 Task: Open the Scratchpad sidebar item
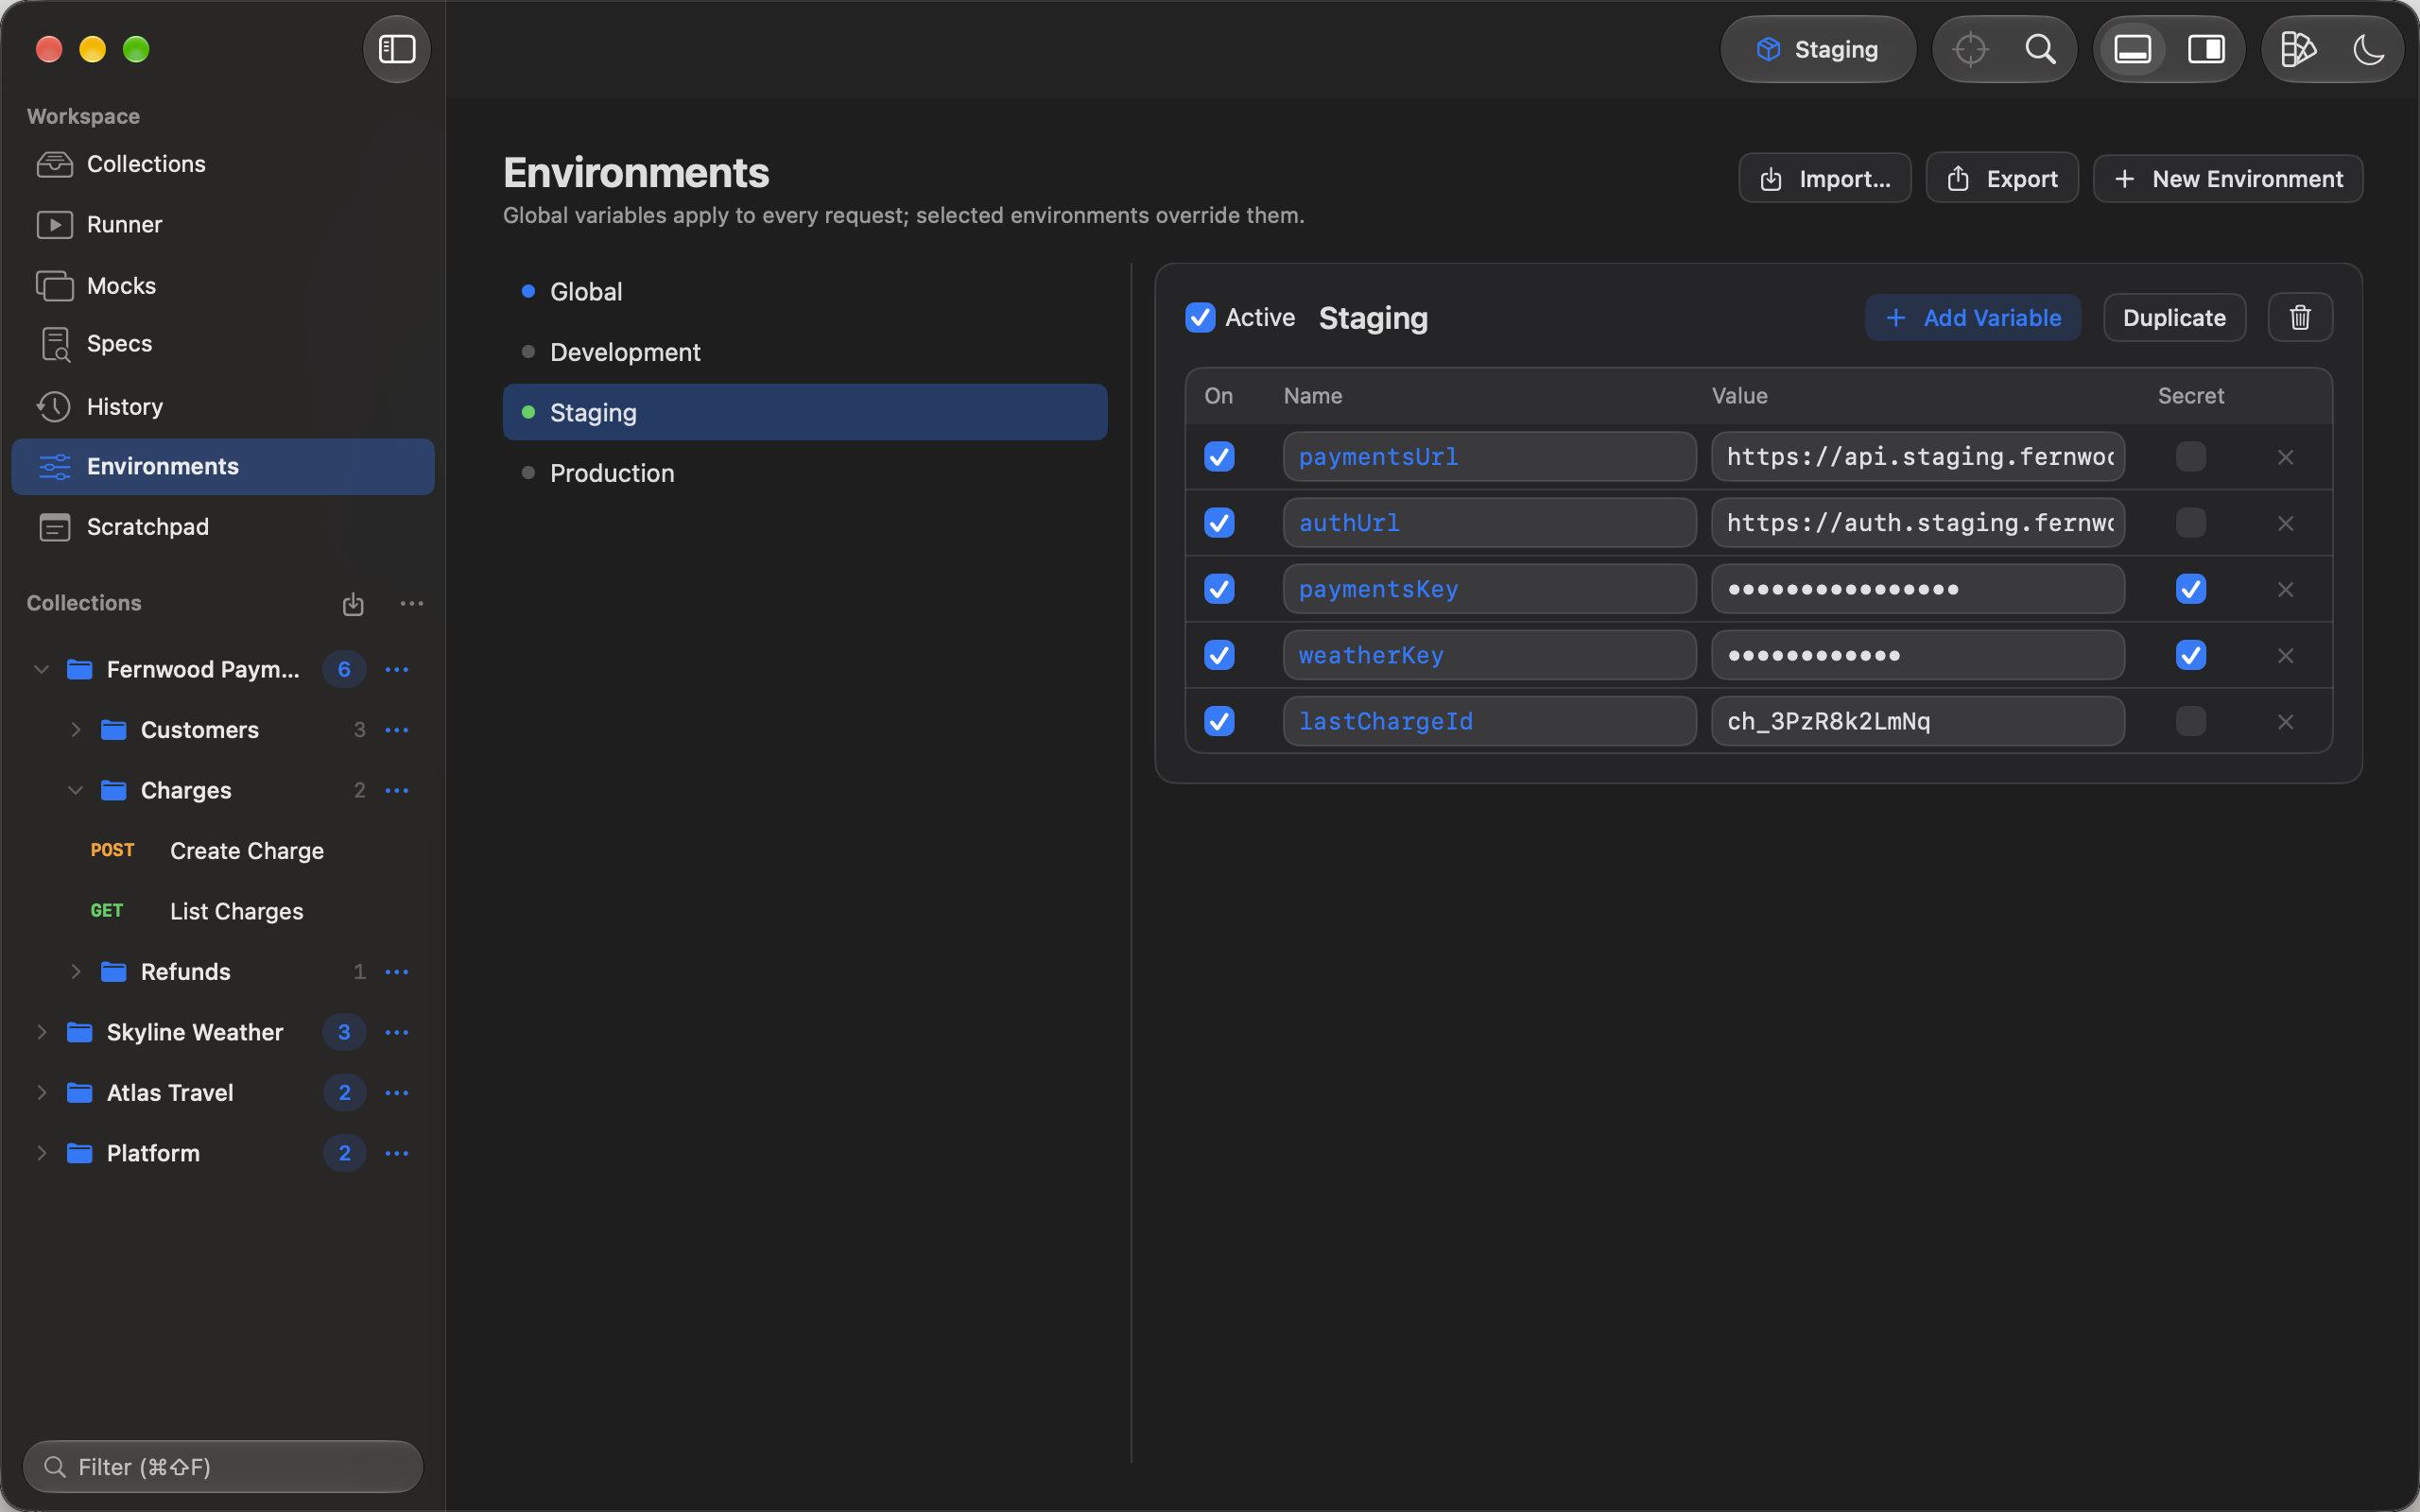(222, 527)
